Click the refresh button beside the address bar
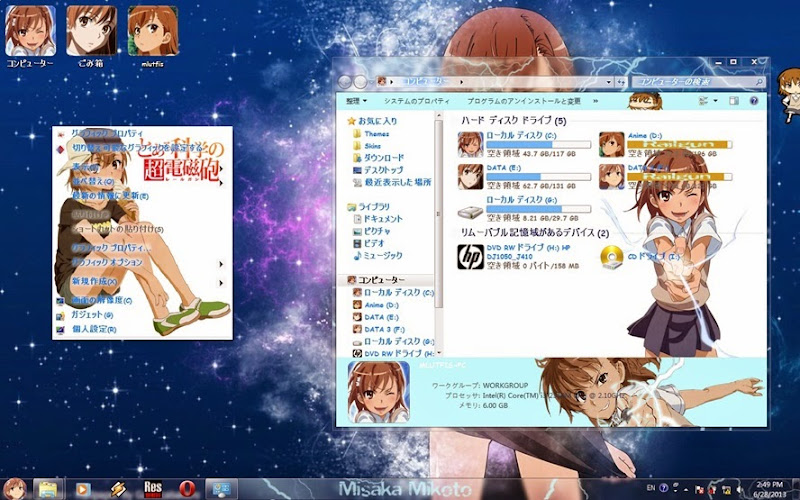 (621, 82)
